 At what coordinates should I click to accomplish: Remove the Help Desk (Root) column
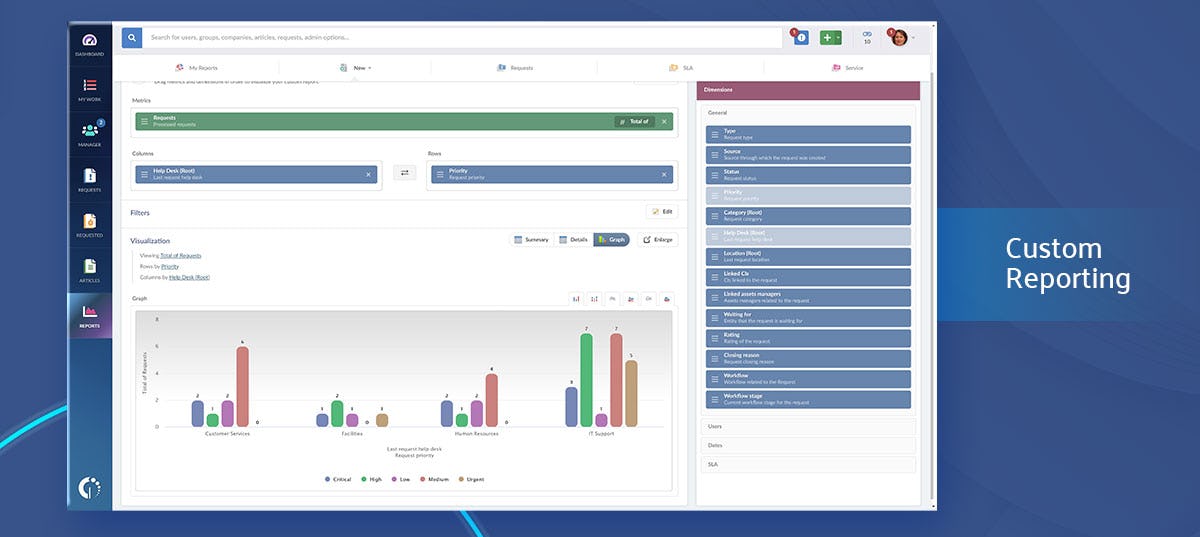tap(368, 174)
